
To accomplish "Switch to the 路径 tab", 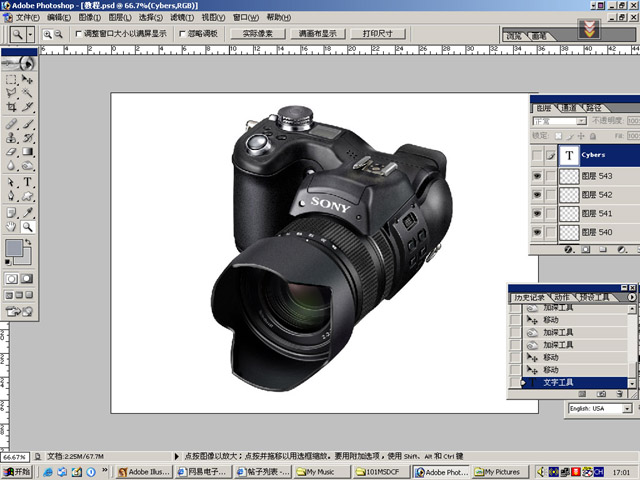I will [594, 108].
